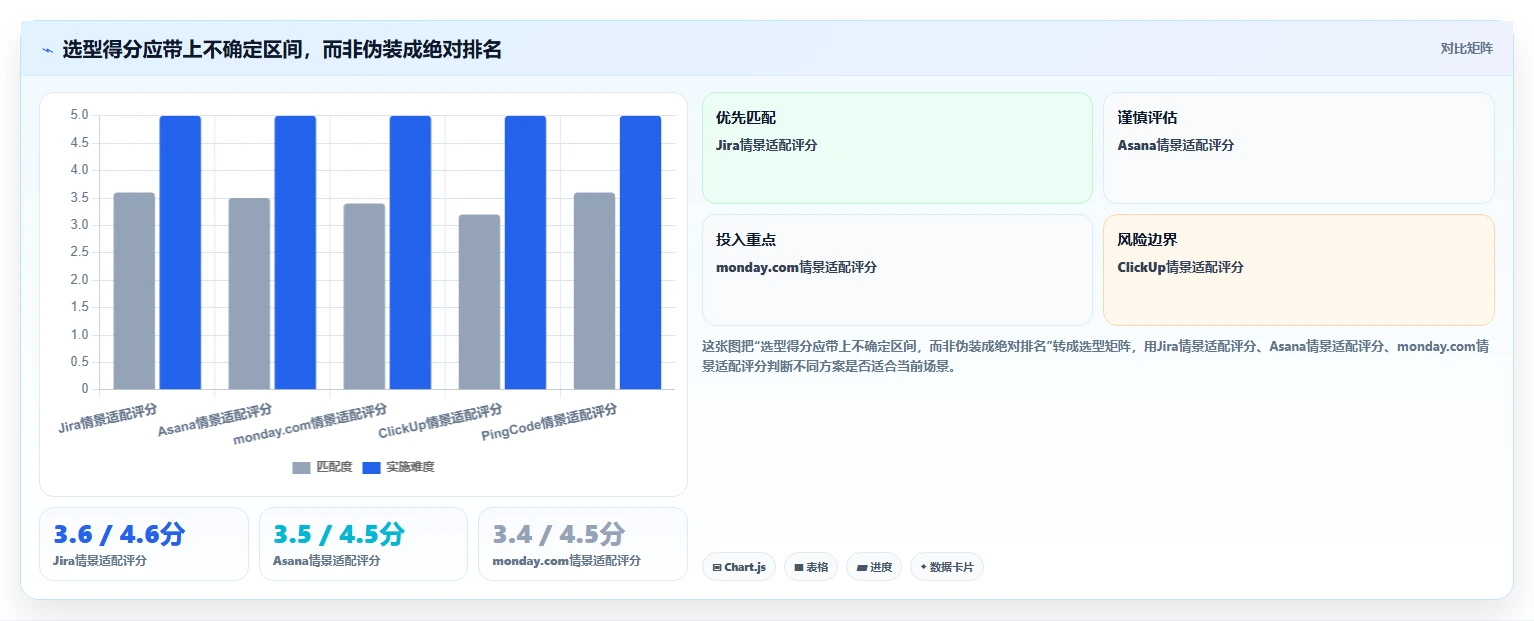Select the 谨慎评估 matrix card
The image size is (1534, 621).
click(1299, 148)
